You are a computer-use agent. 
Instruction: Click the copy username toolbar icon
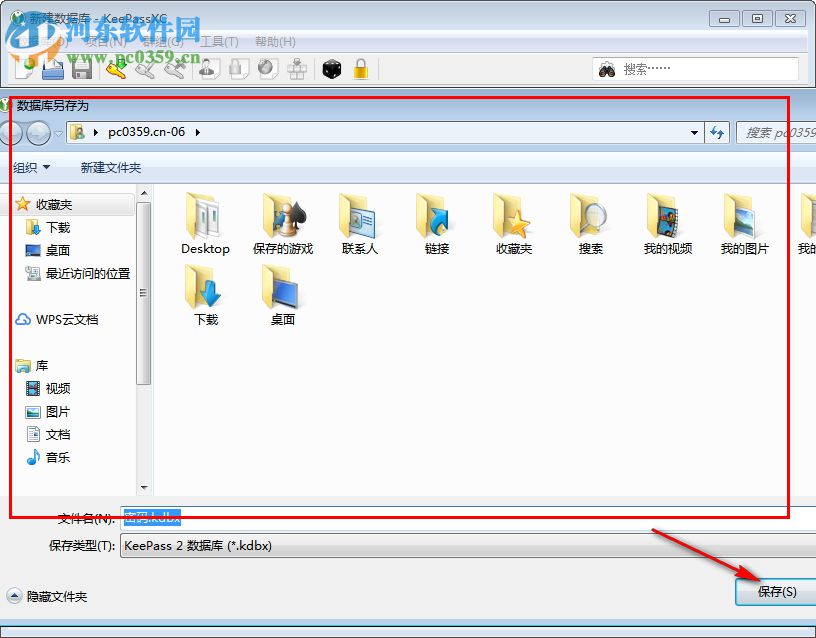209,69
